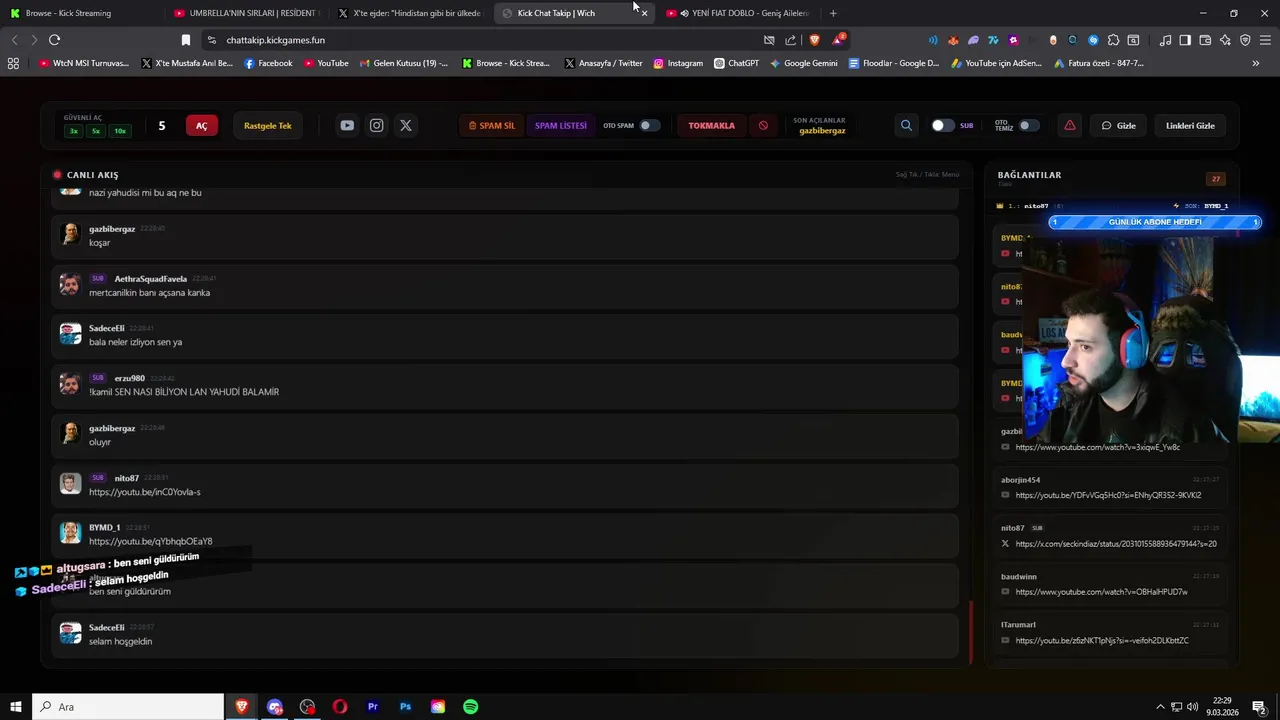This screenshot has height=720, width=1280.
Task: Expand the hidden bookmarks chevron
Action: pos(1256,63)
